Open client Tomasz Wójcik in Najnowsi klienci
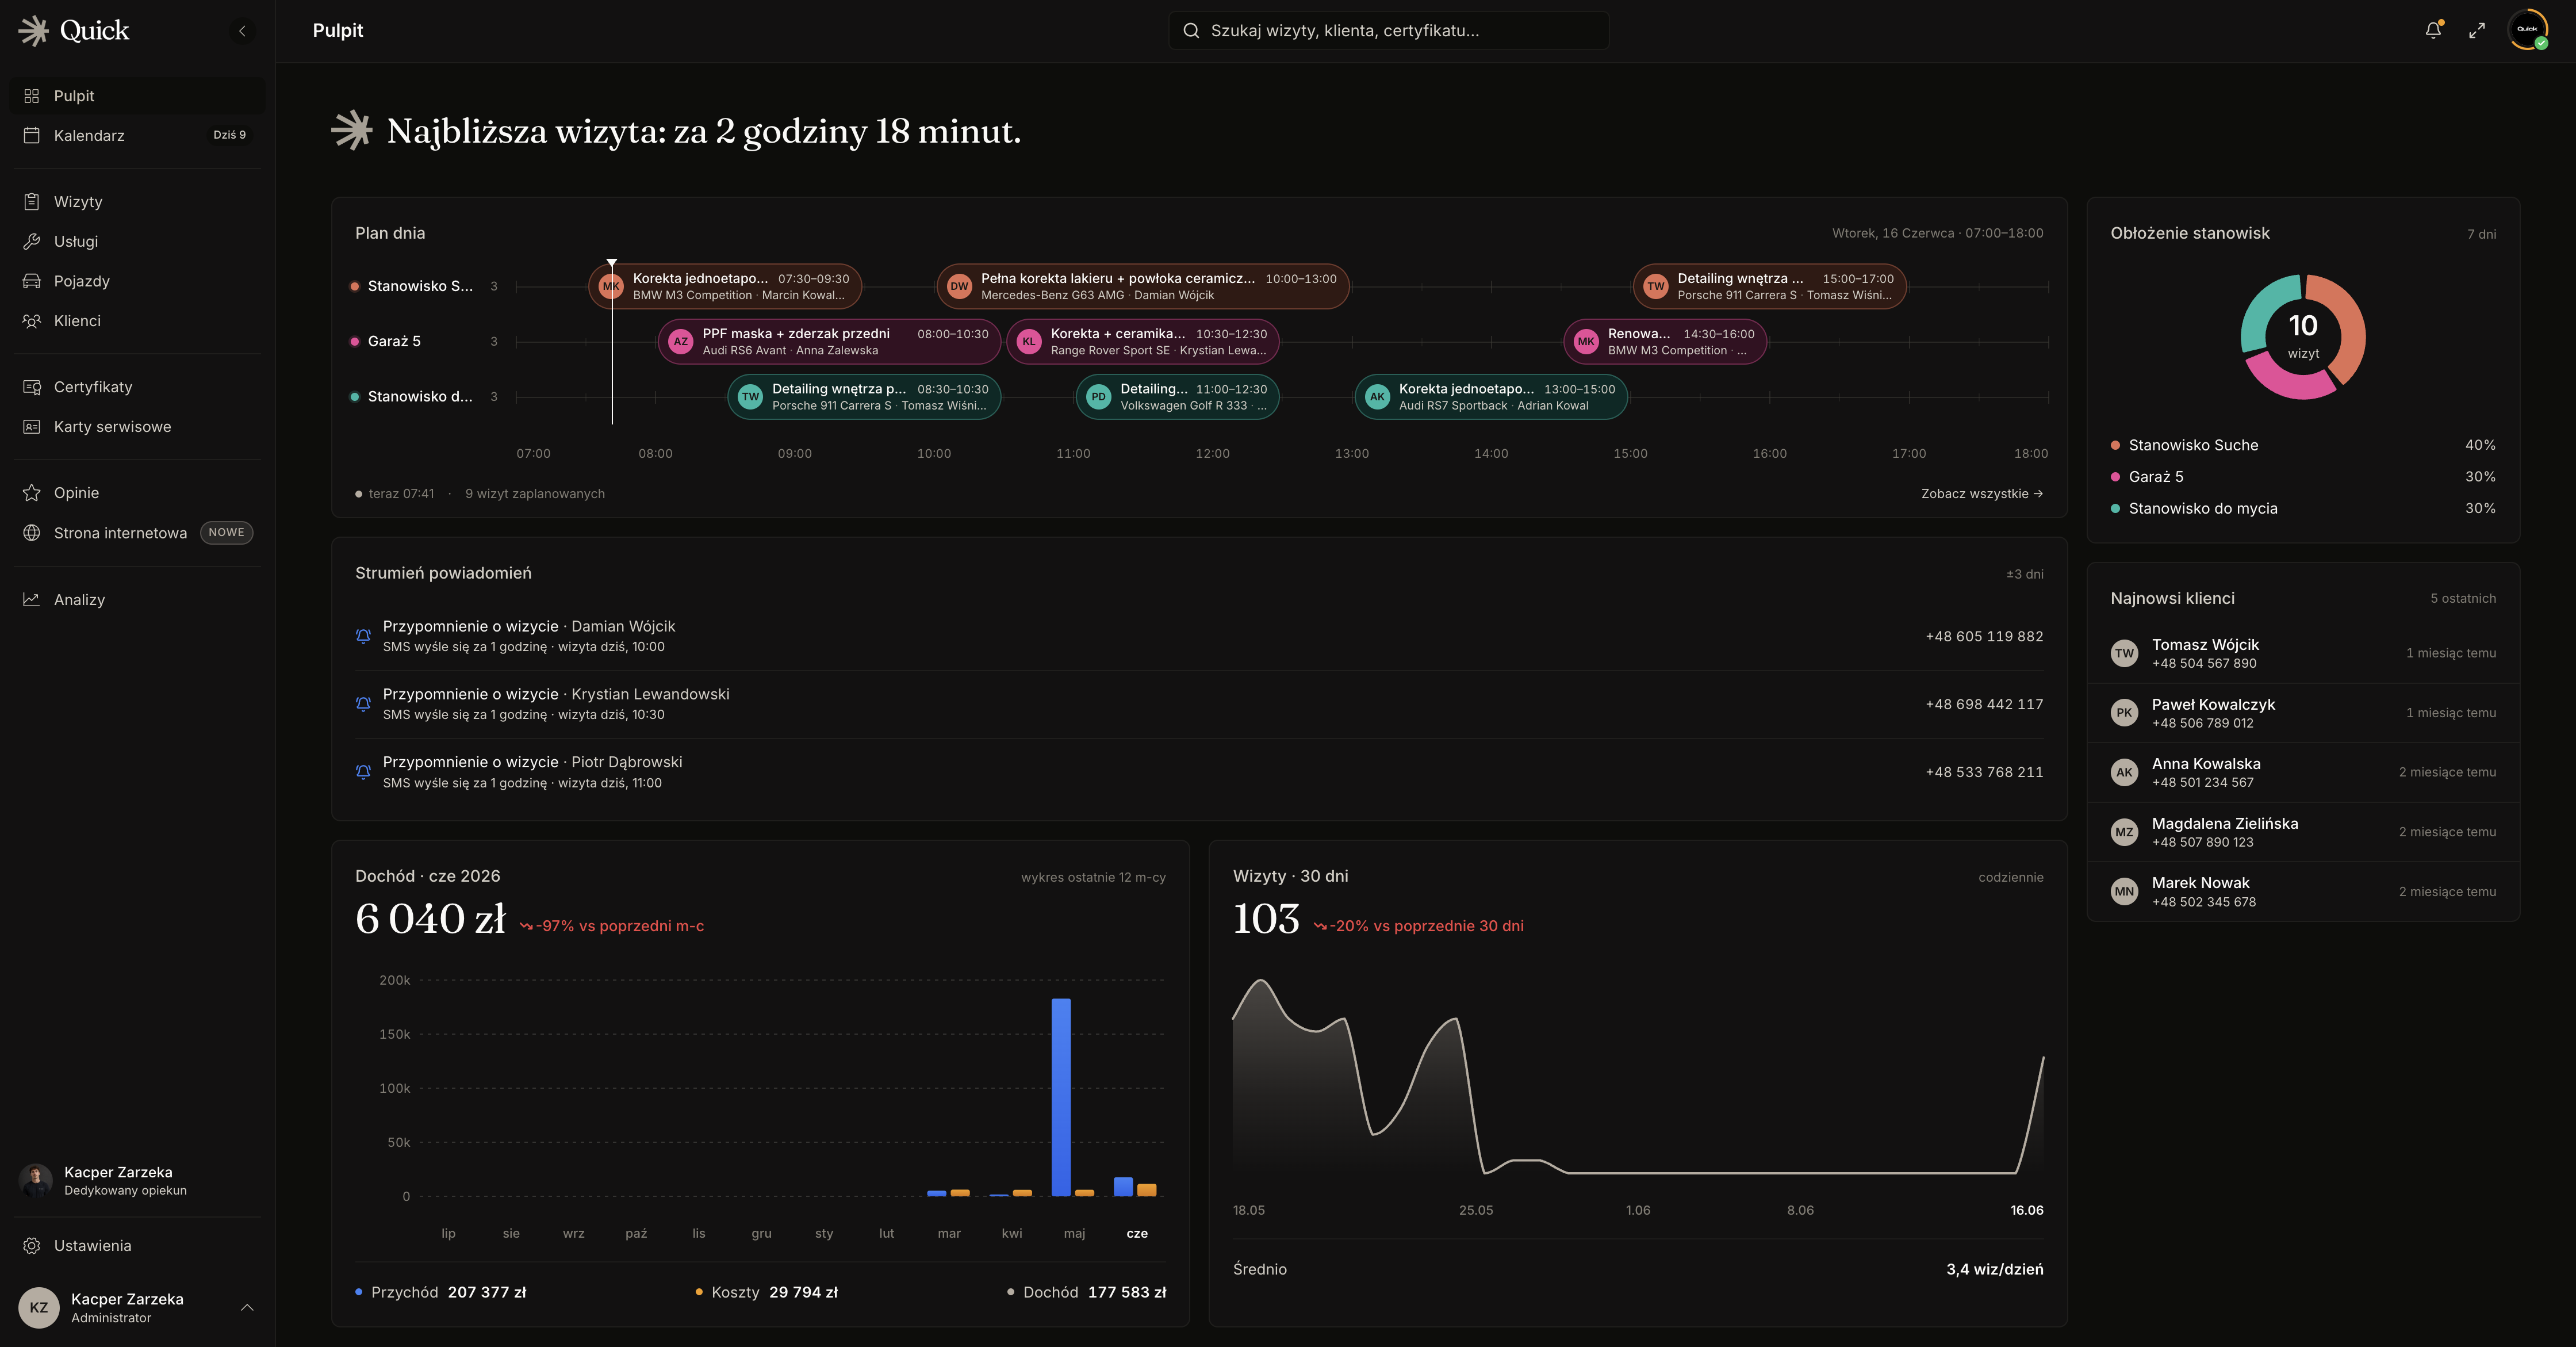Viewport: 2576px width, 1347px height. [2302, 653]
